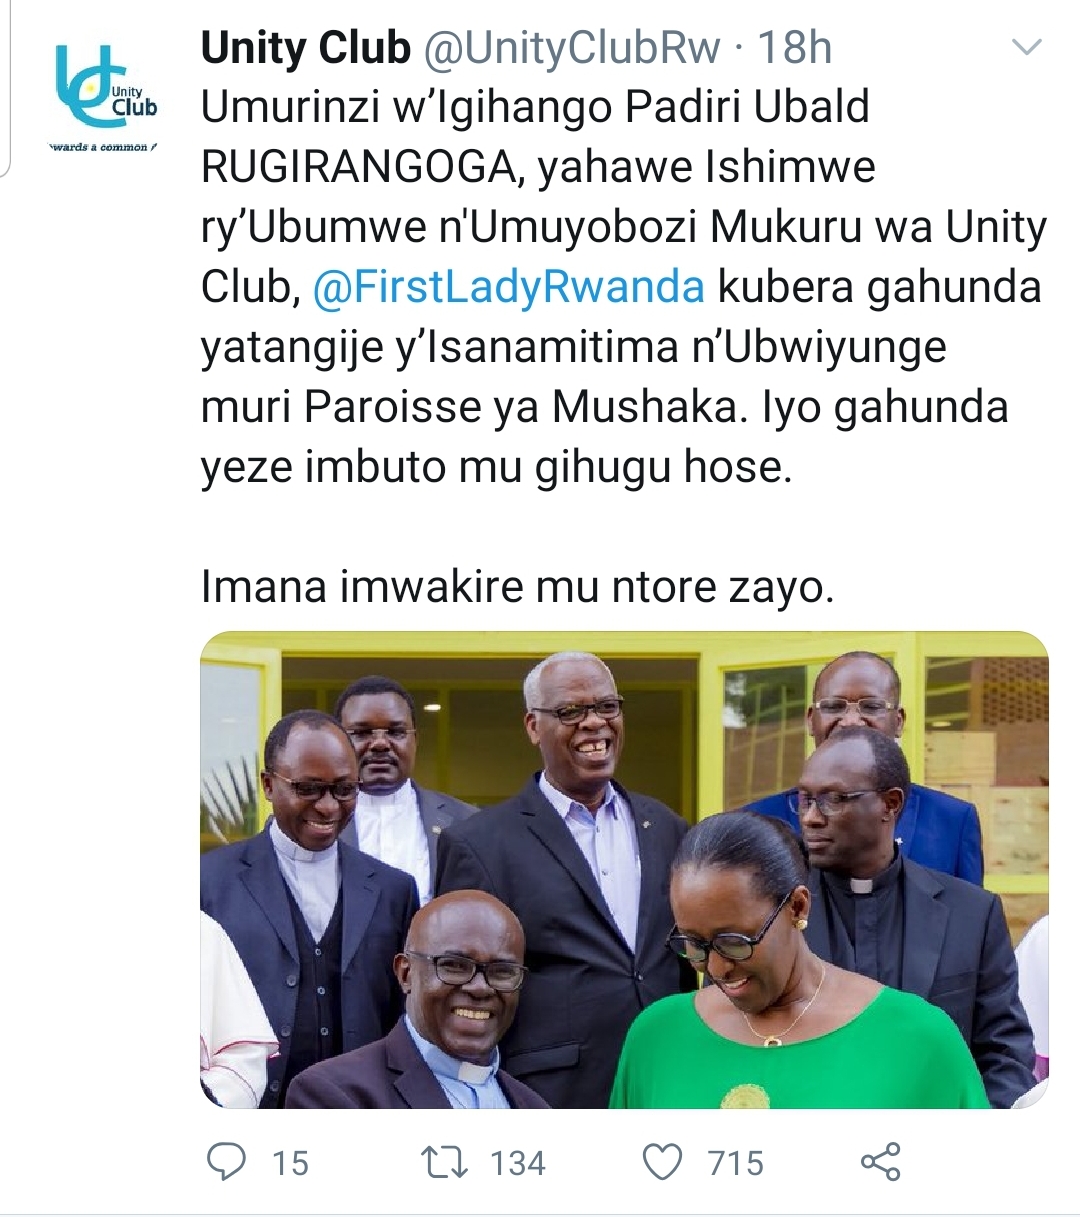Tap the tagline under Unity Club logo
This screenshot has height=1217, width=1080.
tap(104, 147)
